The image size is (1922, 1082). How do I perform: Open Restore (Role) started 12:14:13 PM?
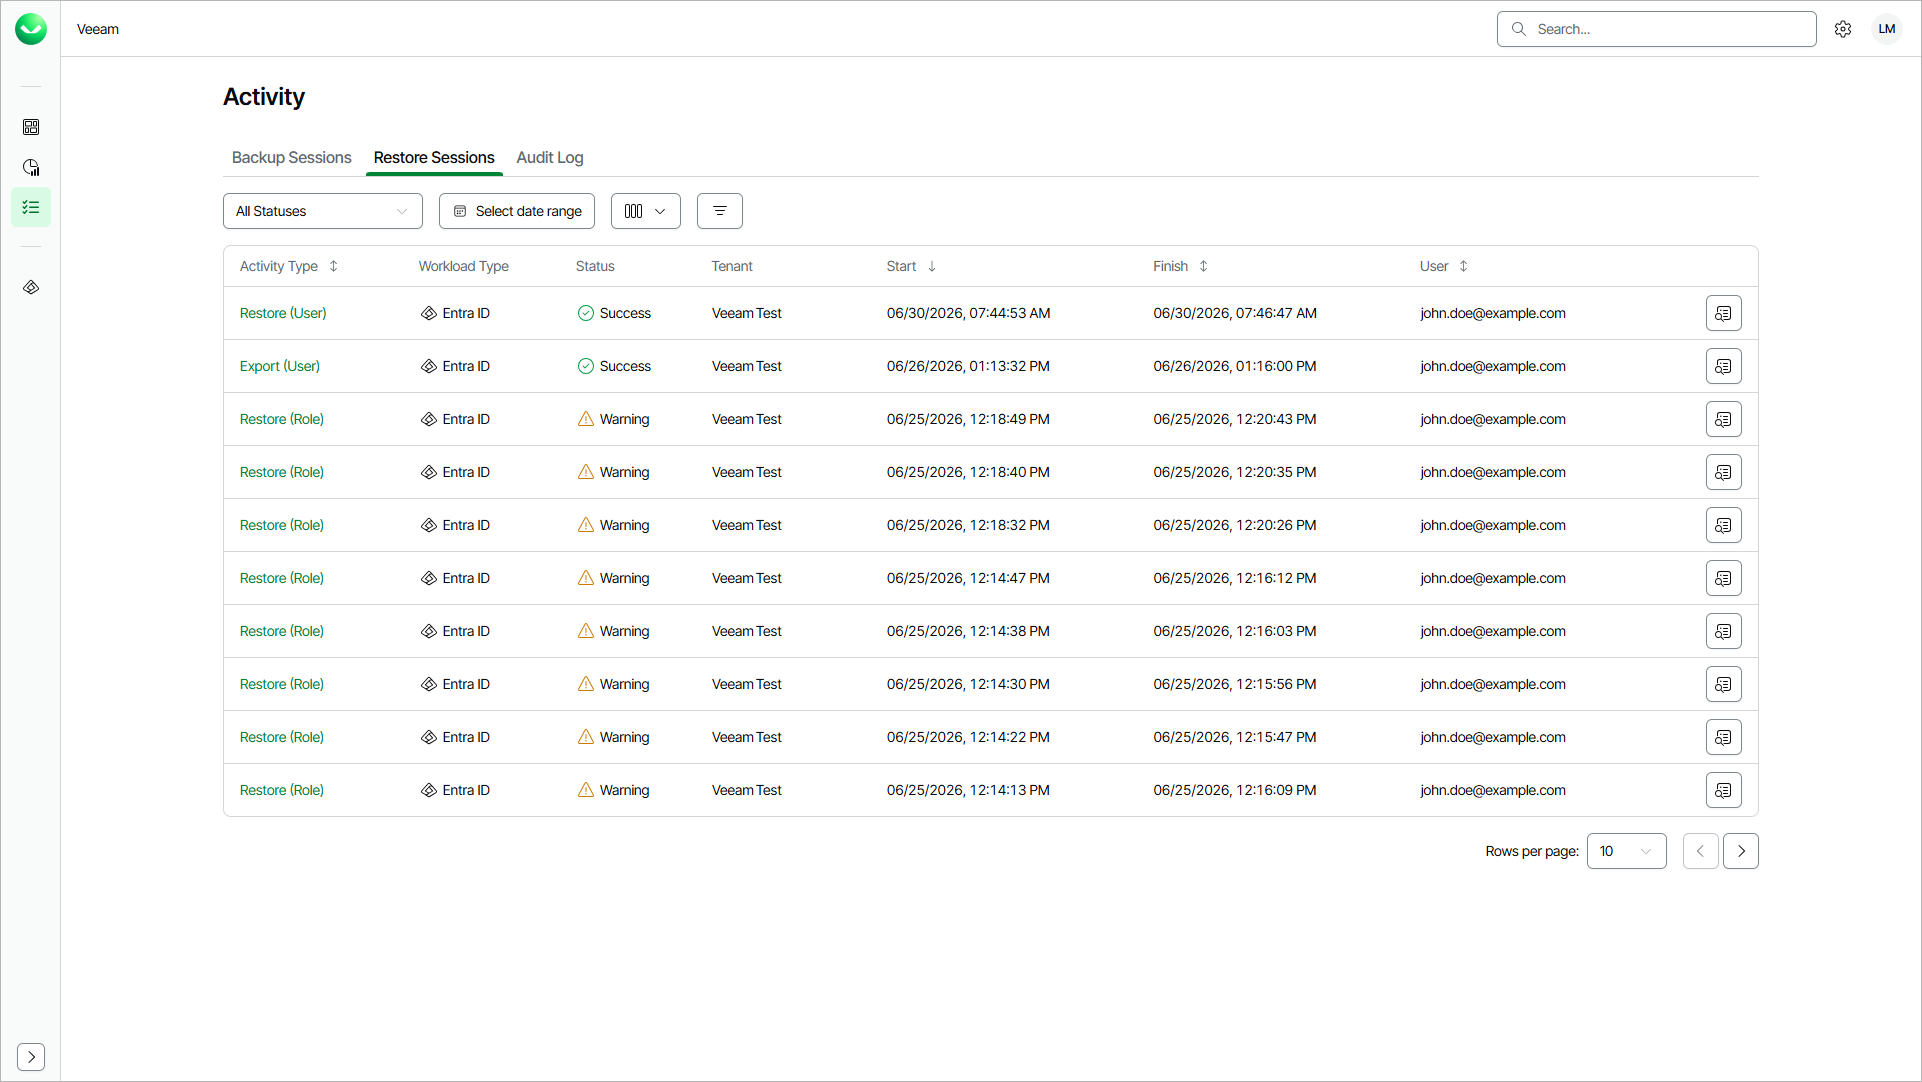click(x=282, y=790)
